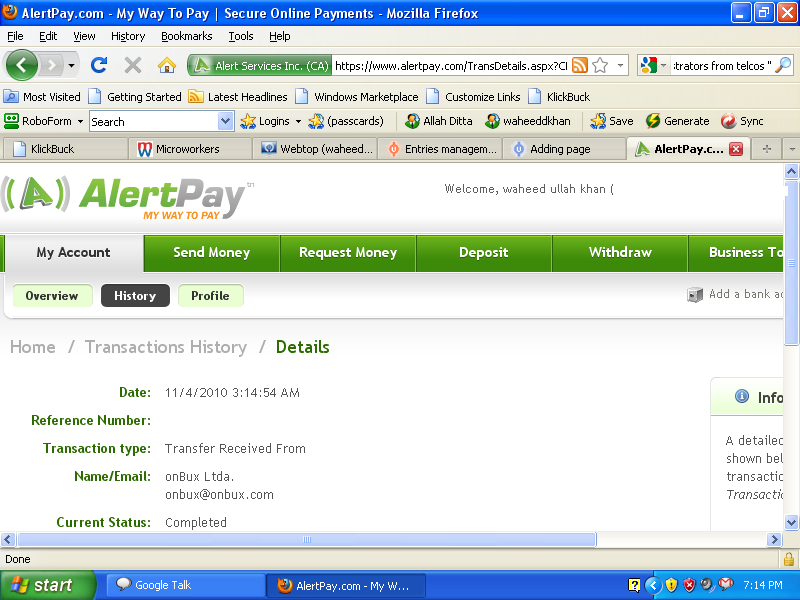
Task: Click the RSS feed icon in address bar
Action: point(580,65)
